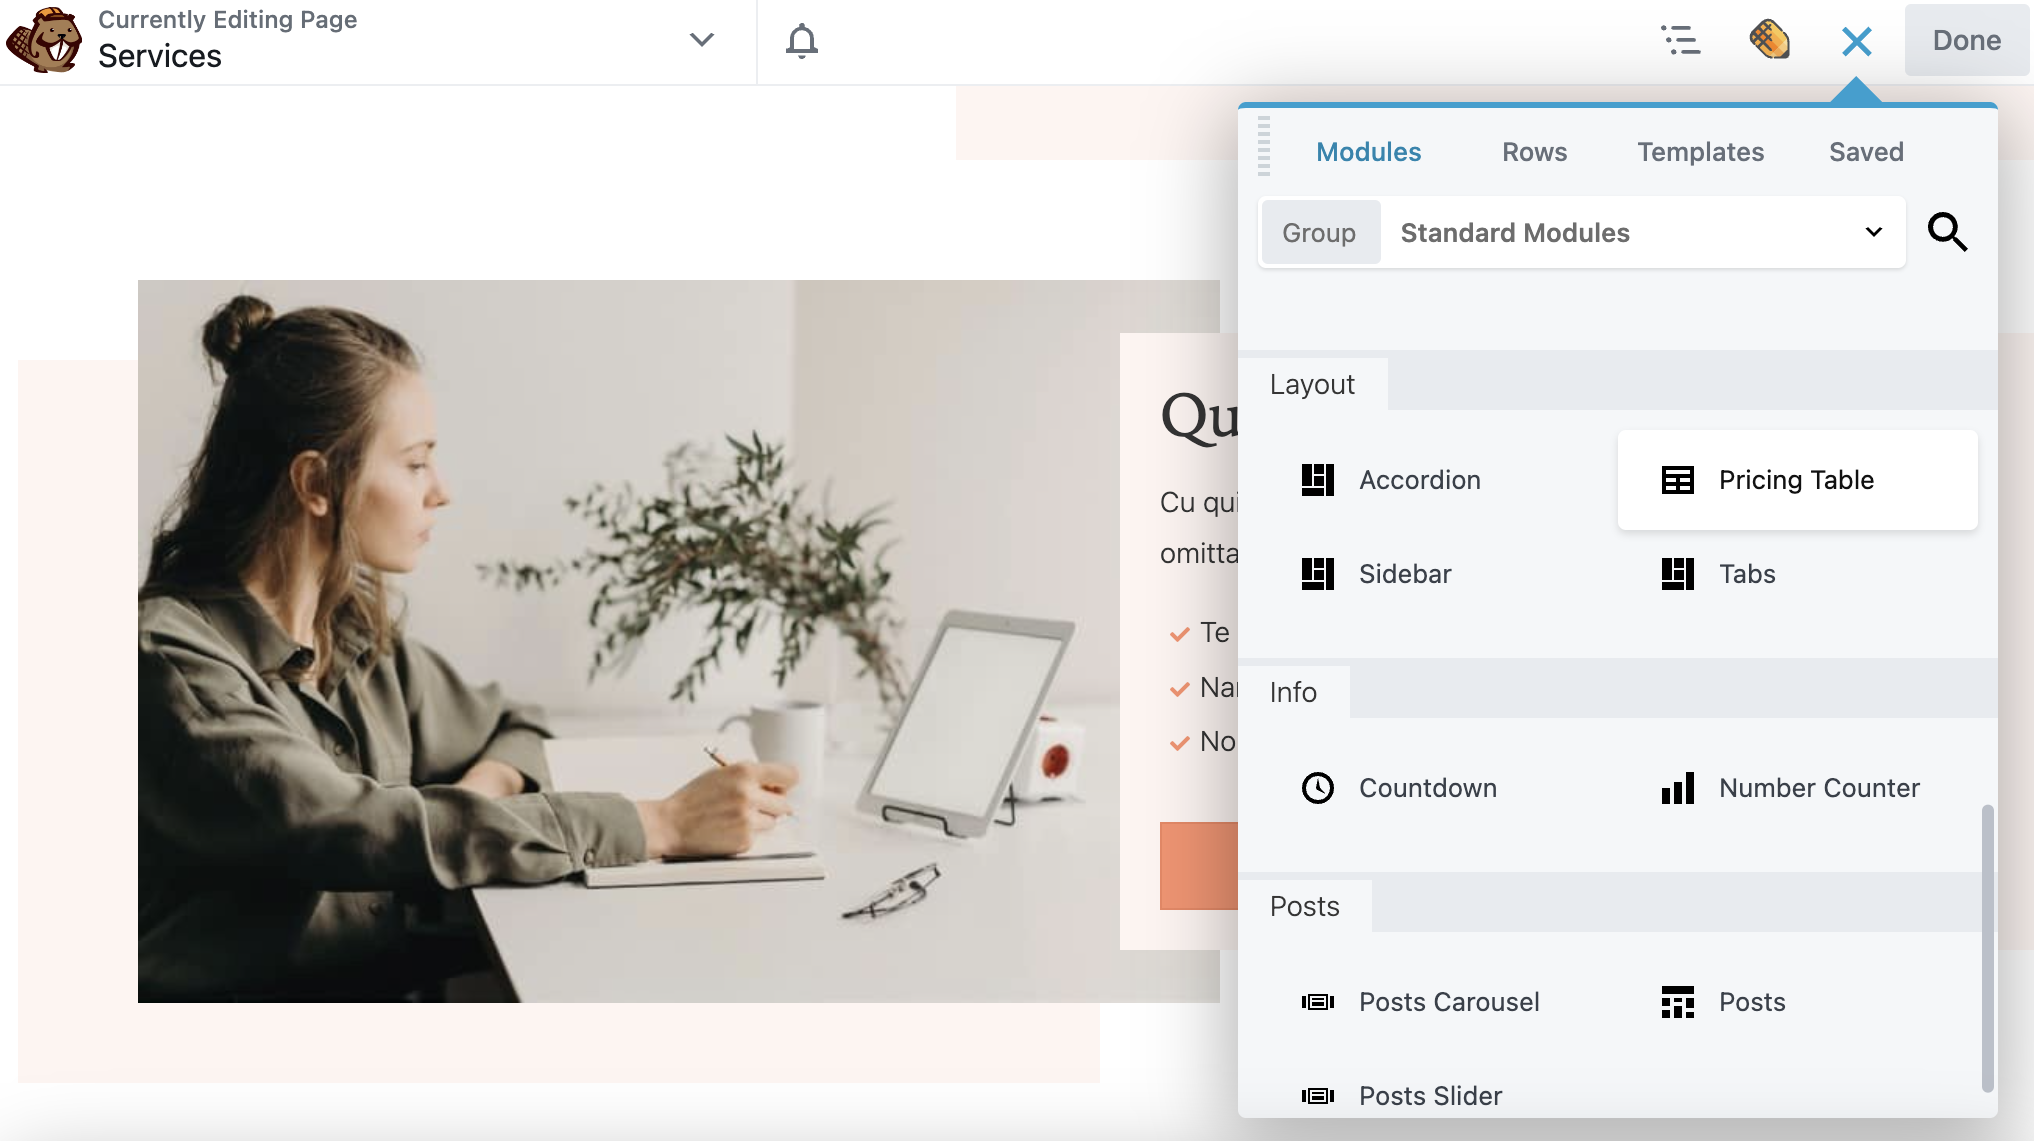2034x1141 pixels.
Task: Expand the page selector dropdown arrow
Action: pyautogui.click(x=701, y=41)
